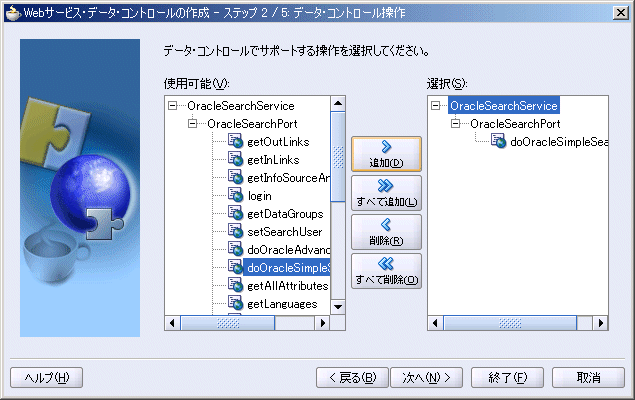Click the getDataGroups operation icon

[x=235, y=213]
